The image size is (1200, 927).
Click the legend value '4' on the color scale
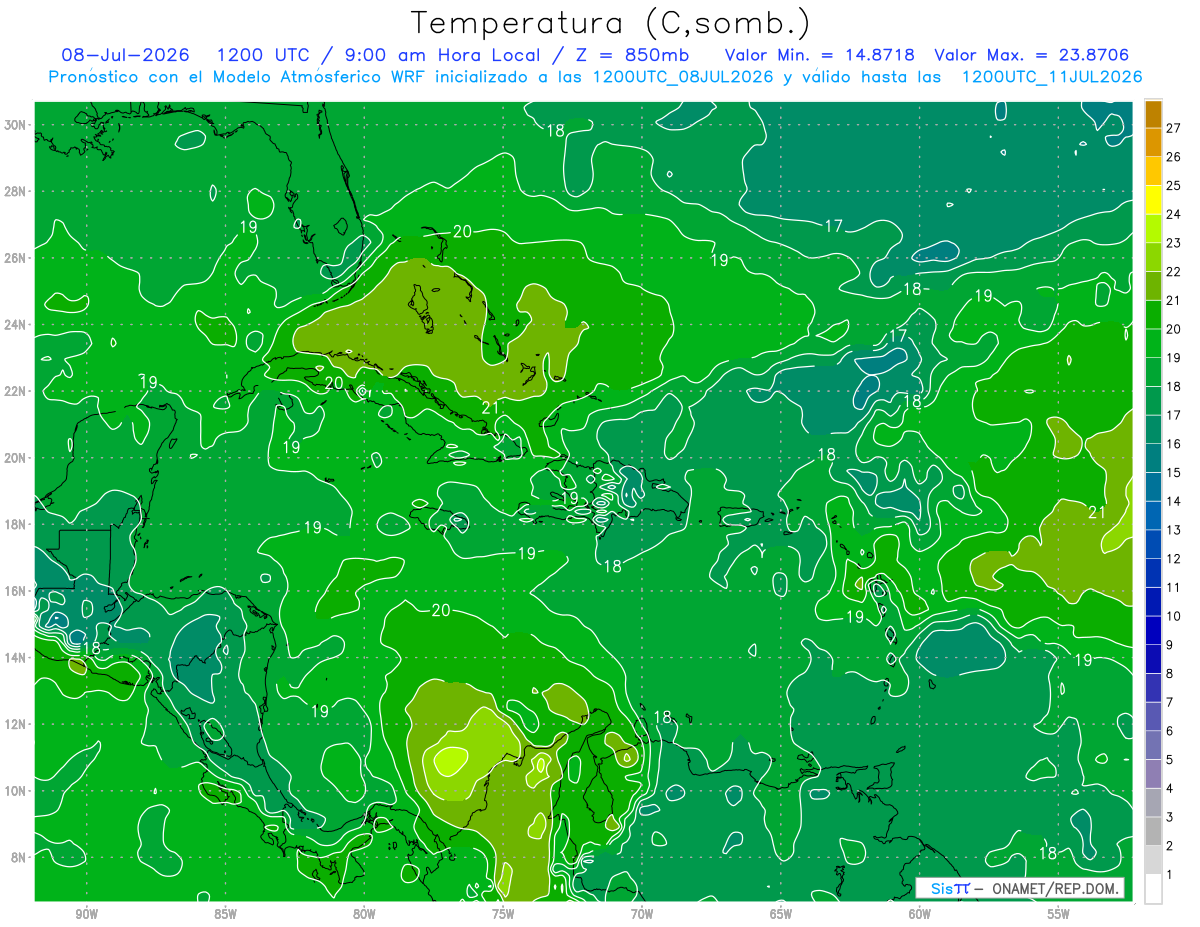click(1169, 789)
